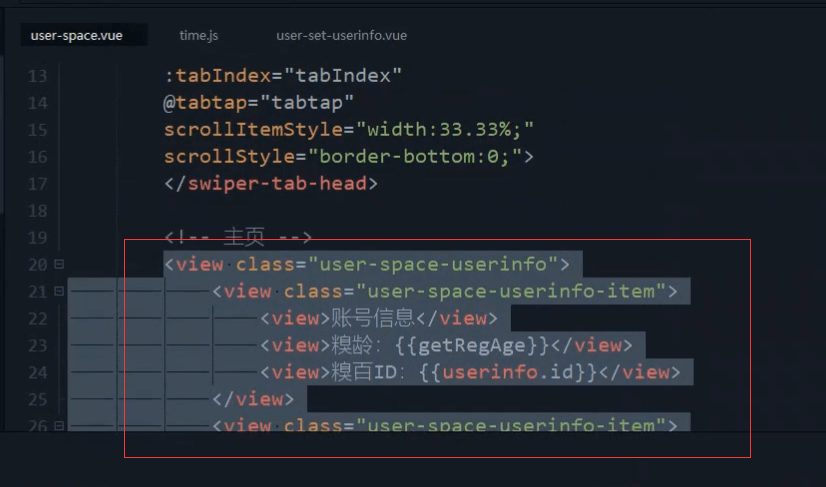Click "user-space-userinfo-item" class value on line 21
Image resolution: width=826 pixels, height=487 pixels.
pos(511,291)
